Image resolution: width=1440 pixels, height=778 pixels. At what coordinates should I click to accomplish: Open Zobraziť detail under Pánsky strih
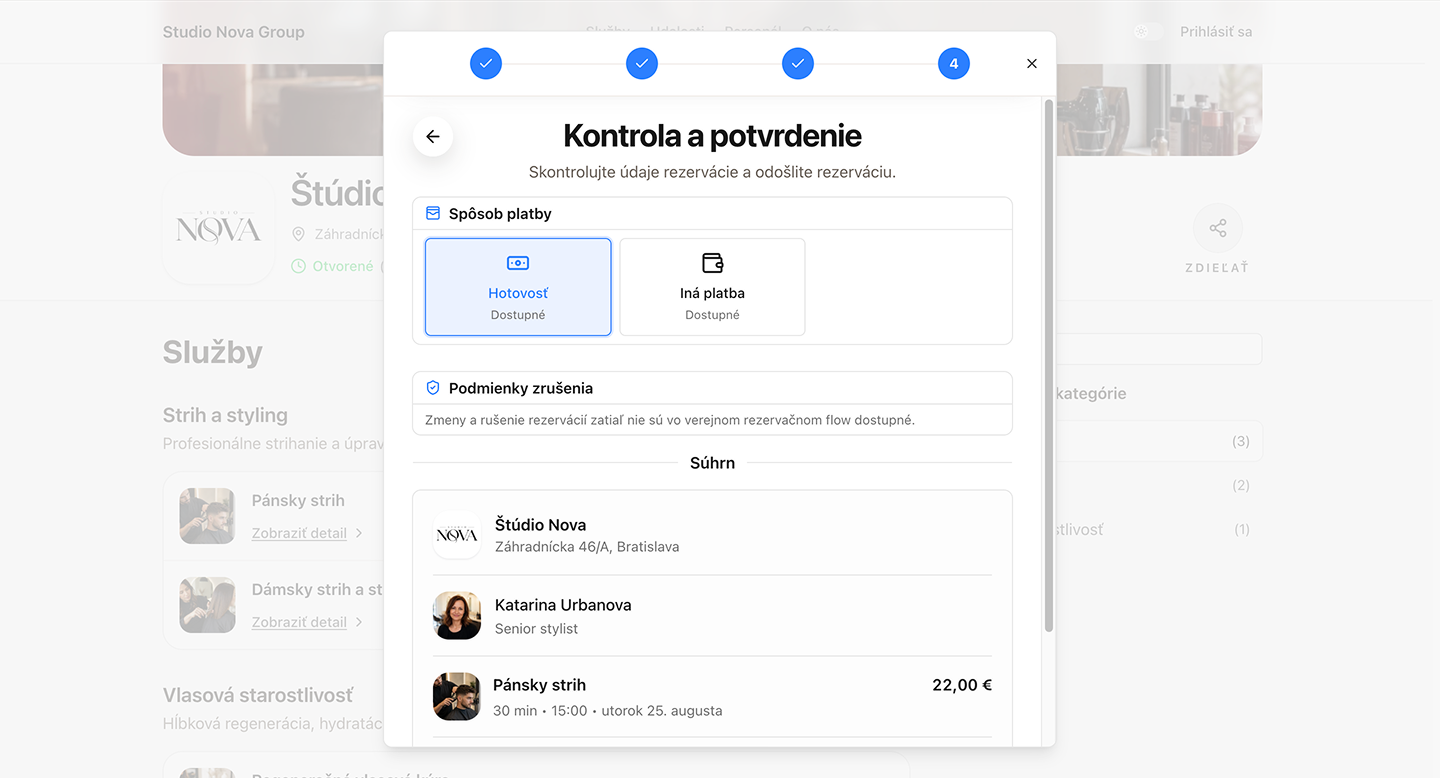(299, 533)
